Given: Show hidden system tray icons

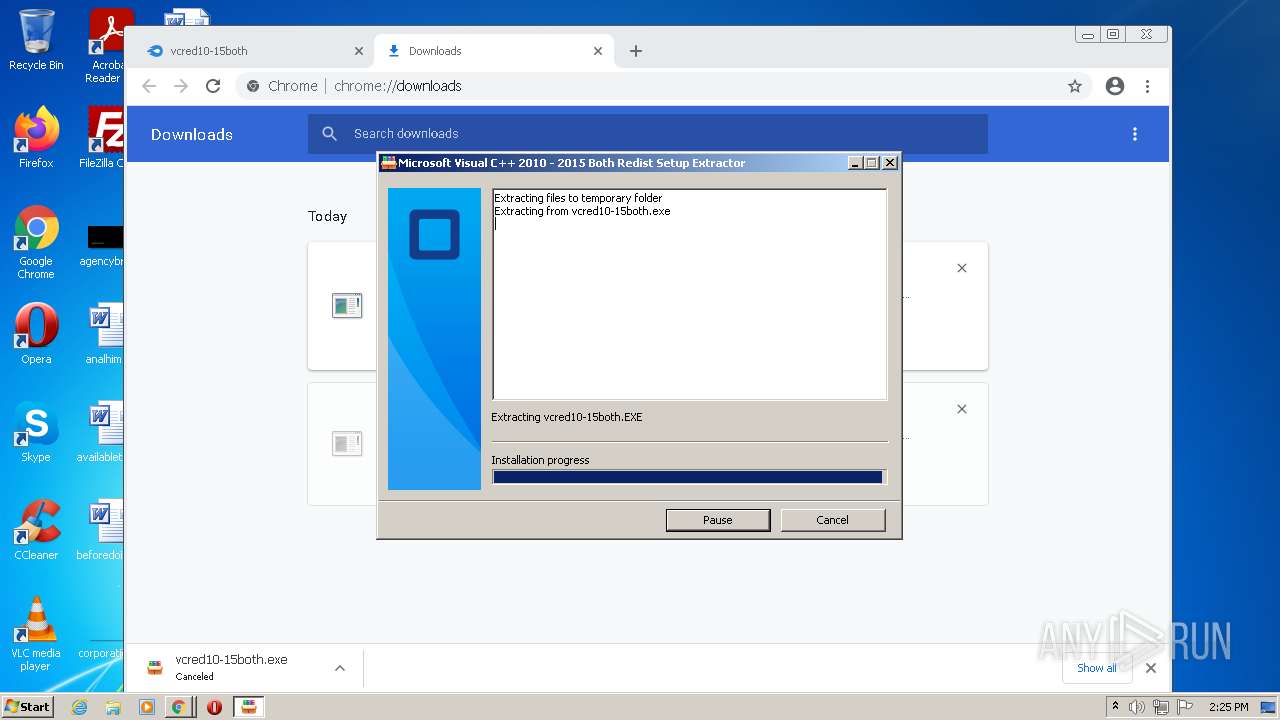Looking at the screenshot, I should point(1115,707).
